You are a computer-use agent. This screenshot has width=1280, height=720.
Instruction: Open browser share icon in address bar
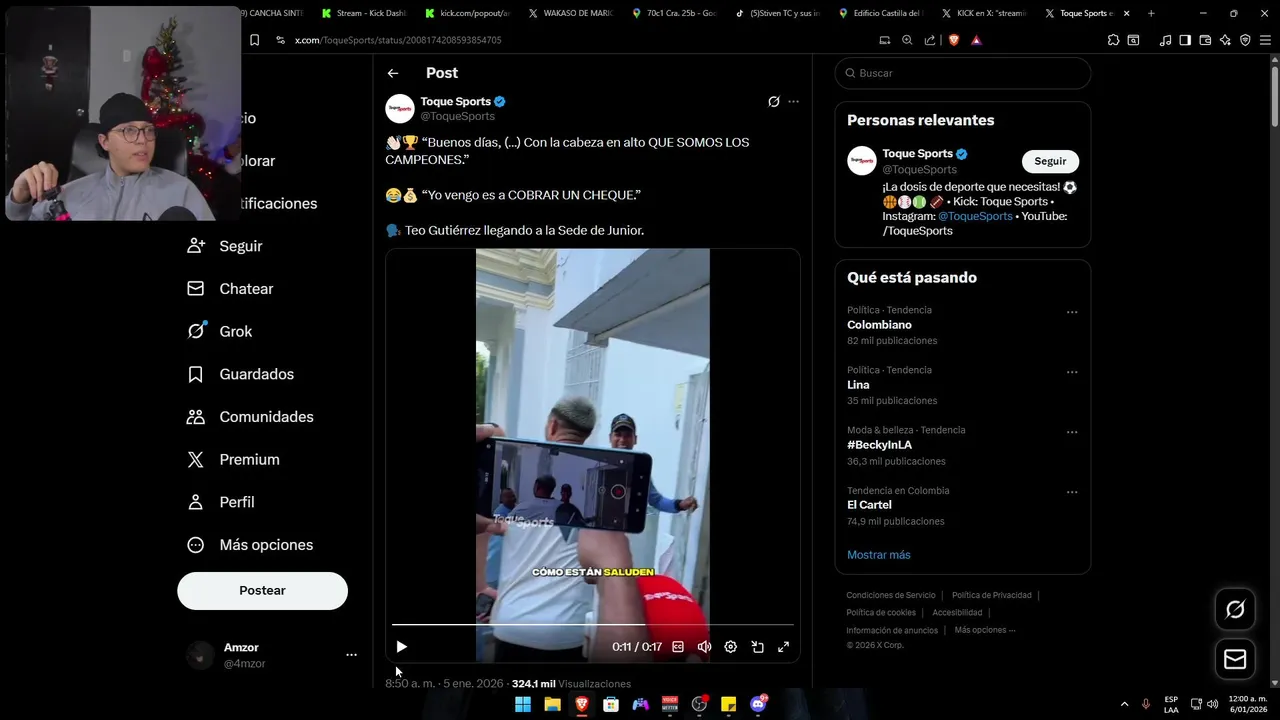click(930, 40)
